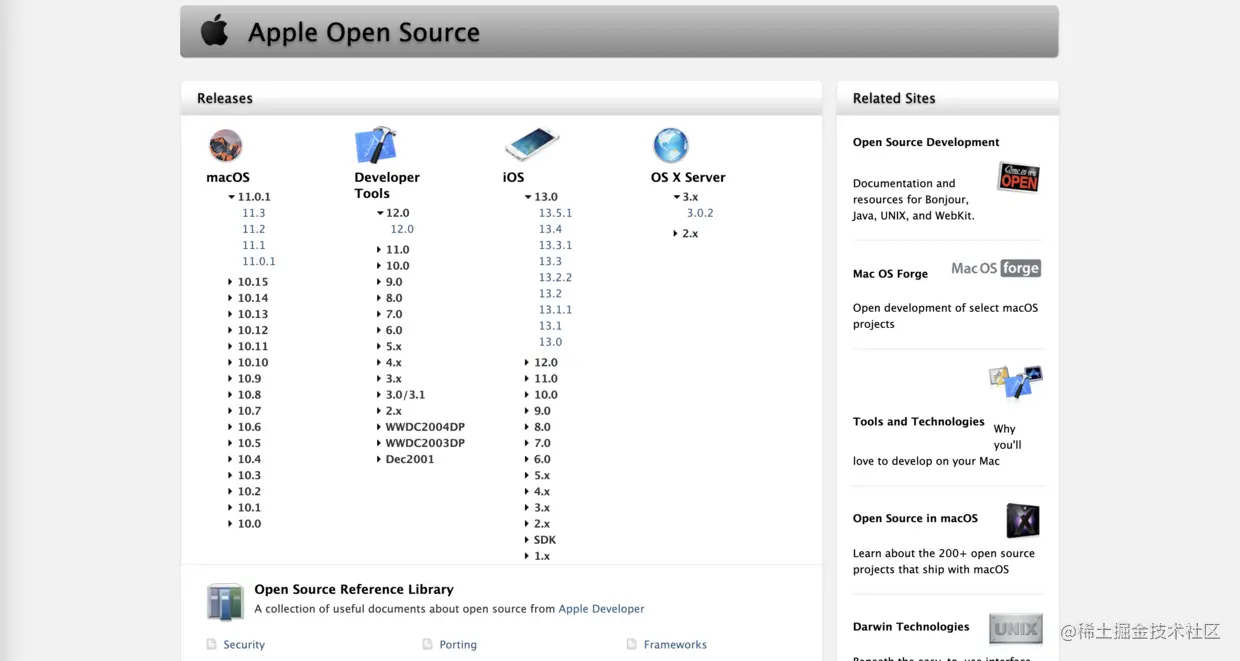Open iOS 13.5.1 source link

(x=556, y=213)
